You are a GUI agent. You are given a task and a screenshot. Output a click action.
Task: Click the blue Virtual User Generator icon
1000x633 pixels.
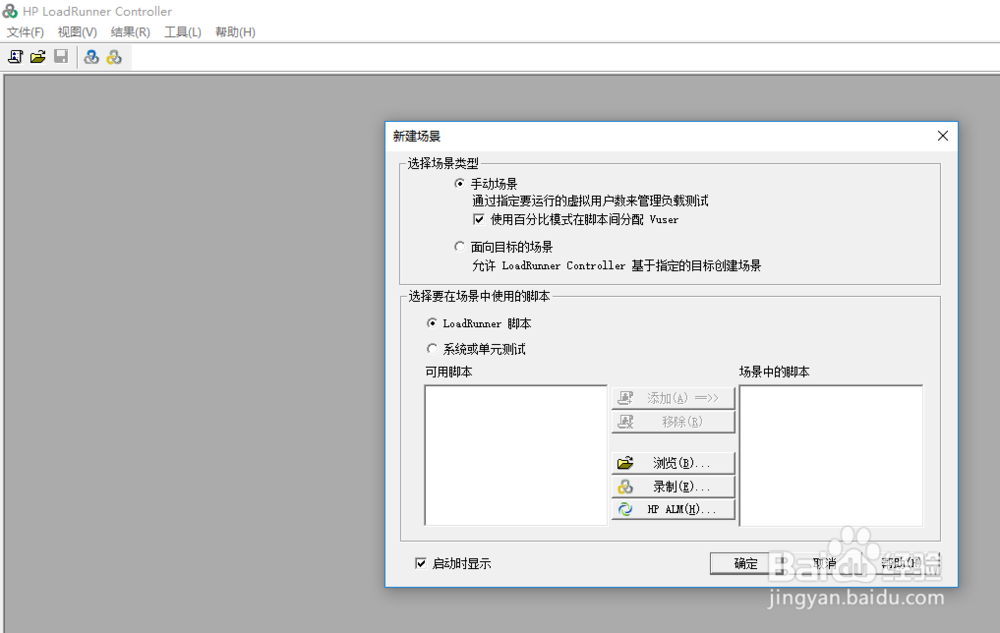pos(91,57)
